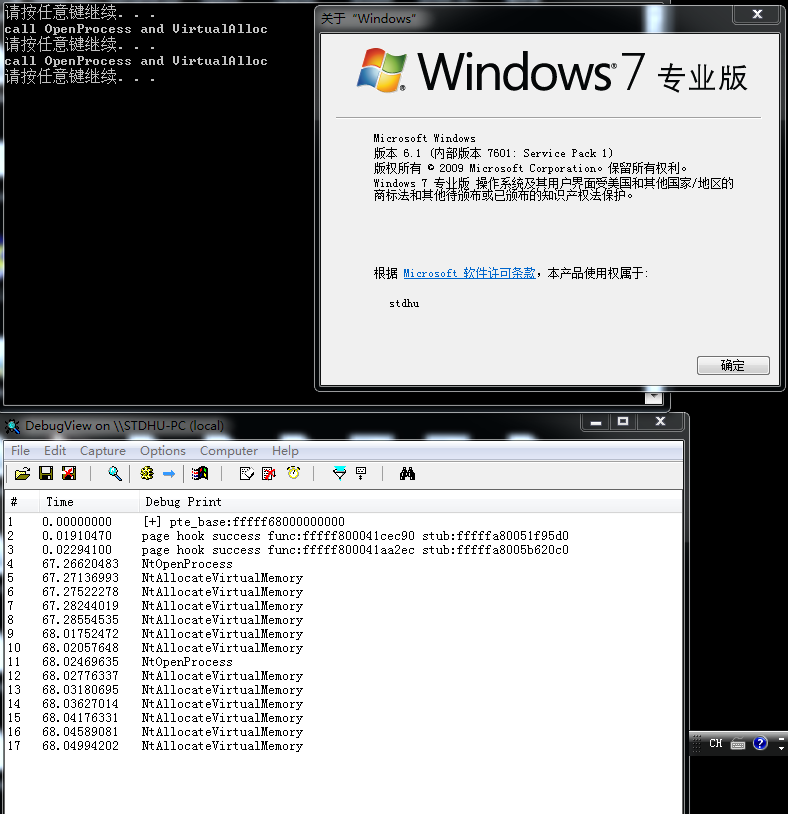Select the log row at time 68.04589081
The height and width of the screenshot is (814, 788).
(x=343, y=732)
